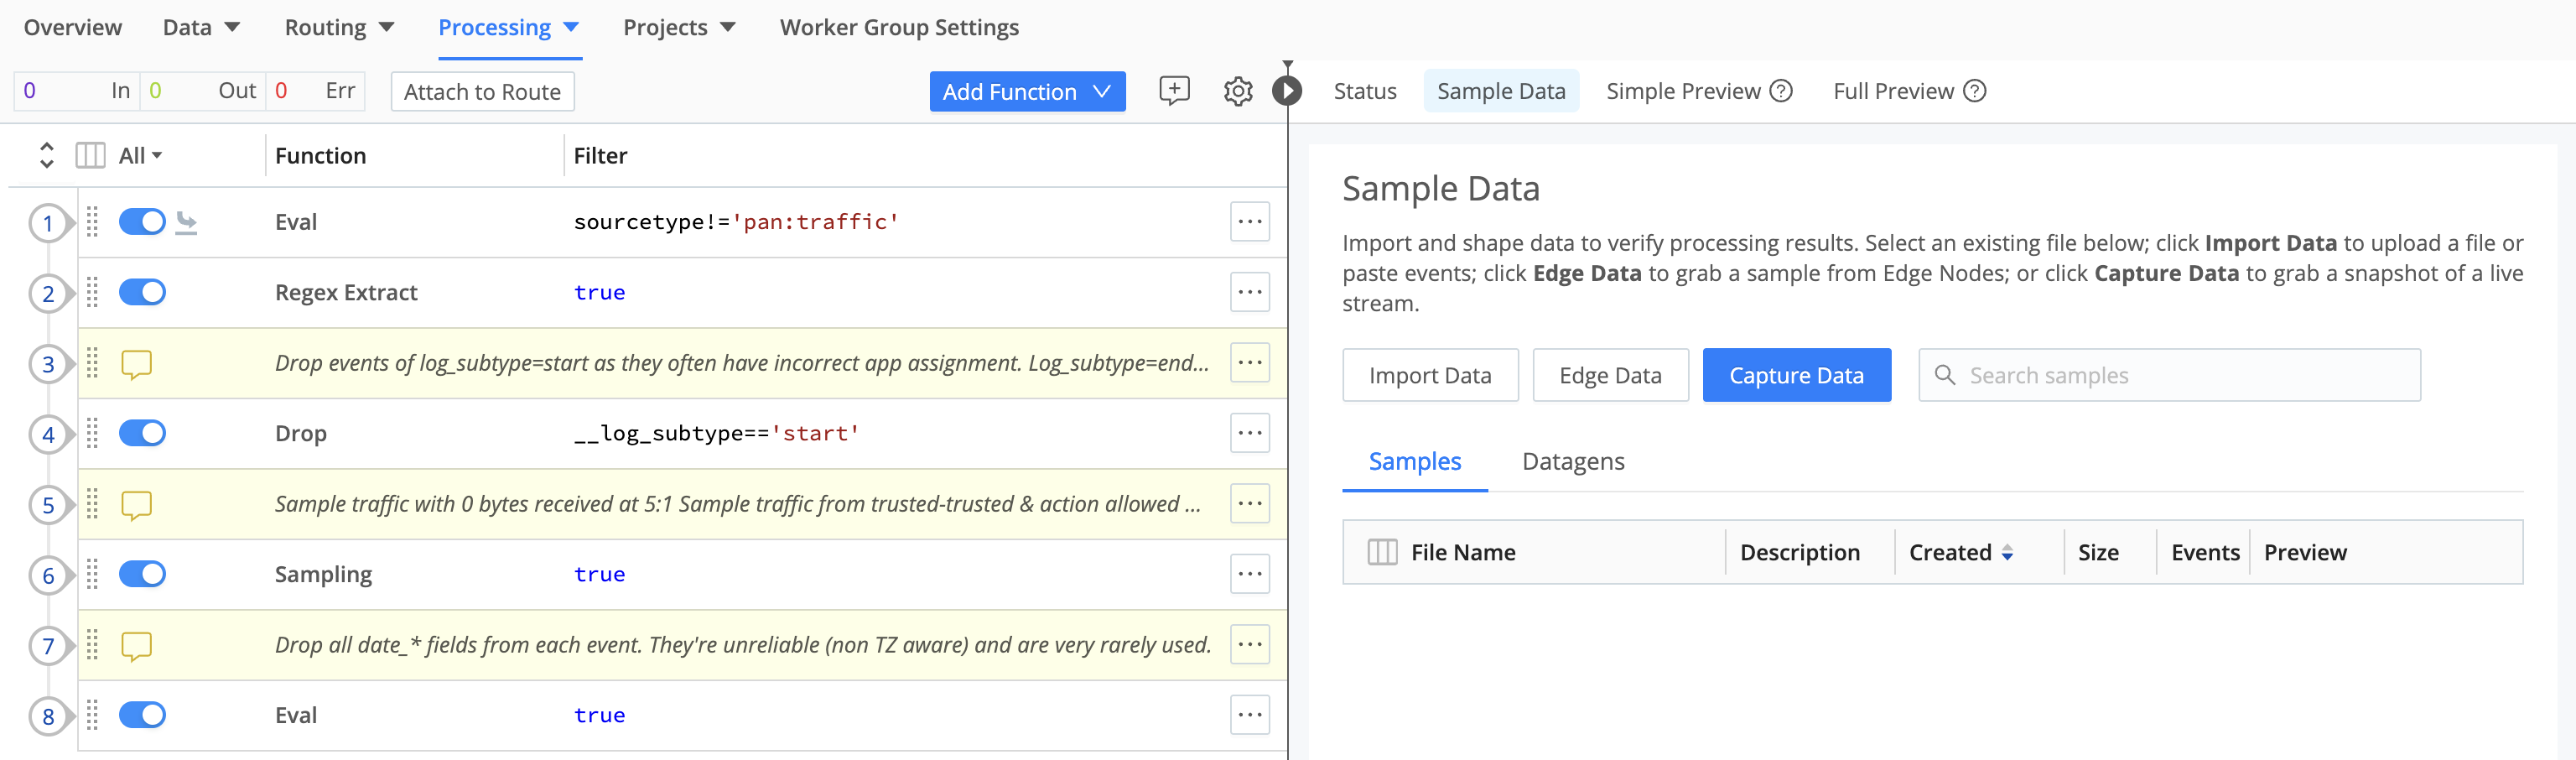Open the All filter dropdown

pos(140,156)
